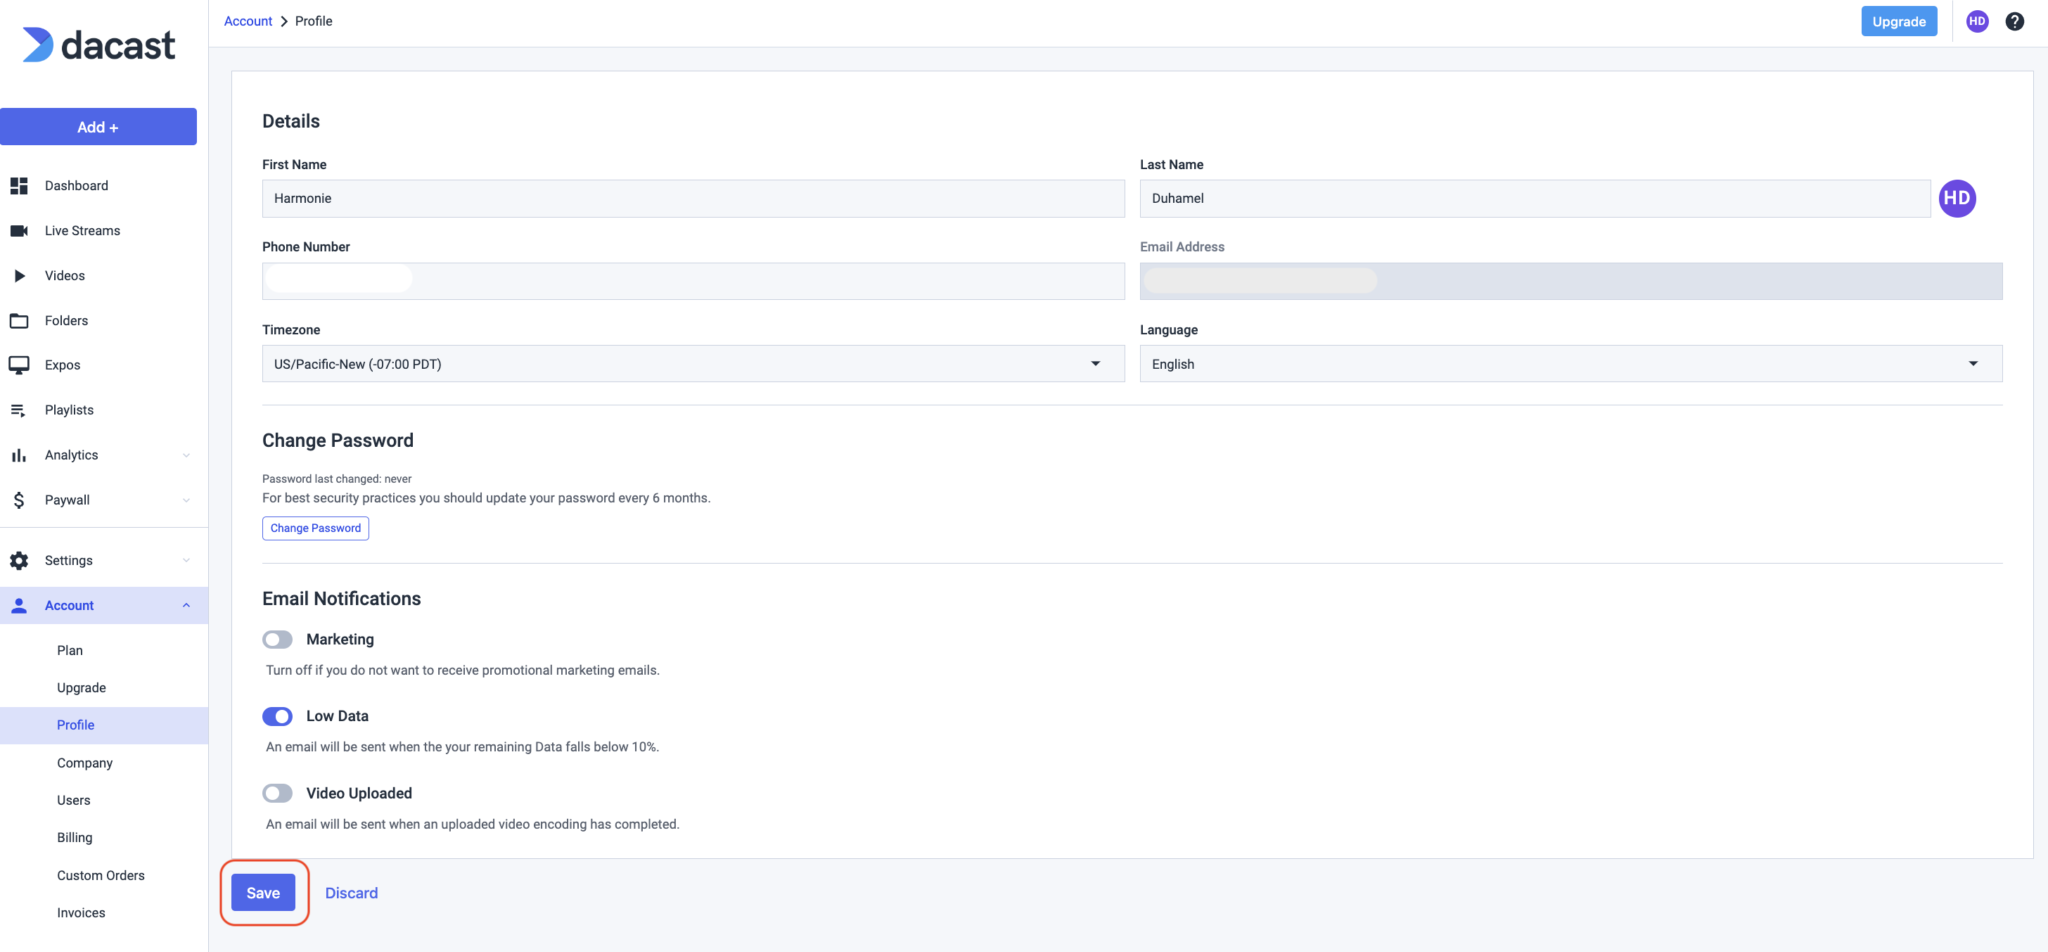This screenshot has width=2048, height=952.
Task: Select Profile under Account
Action: pos(104,725)
